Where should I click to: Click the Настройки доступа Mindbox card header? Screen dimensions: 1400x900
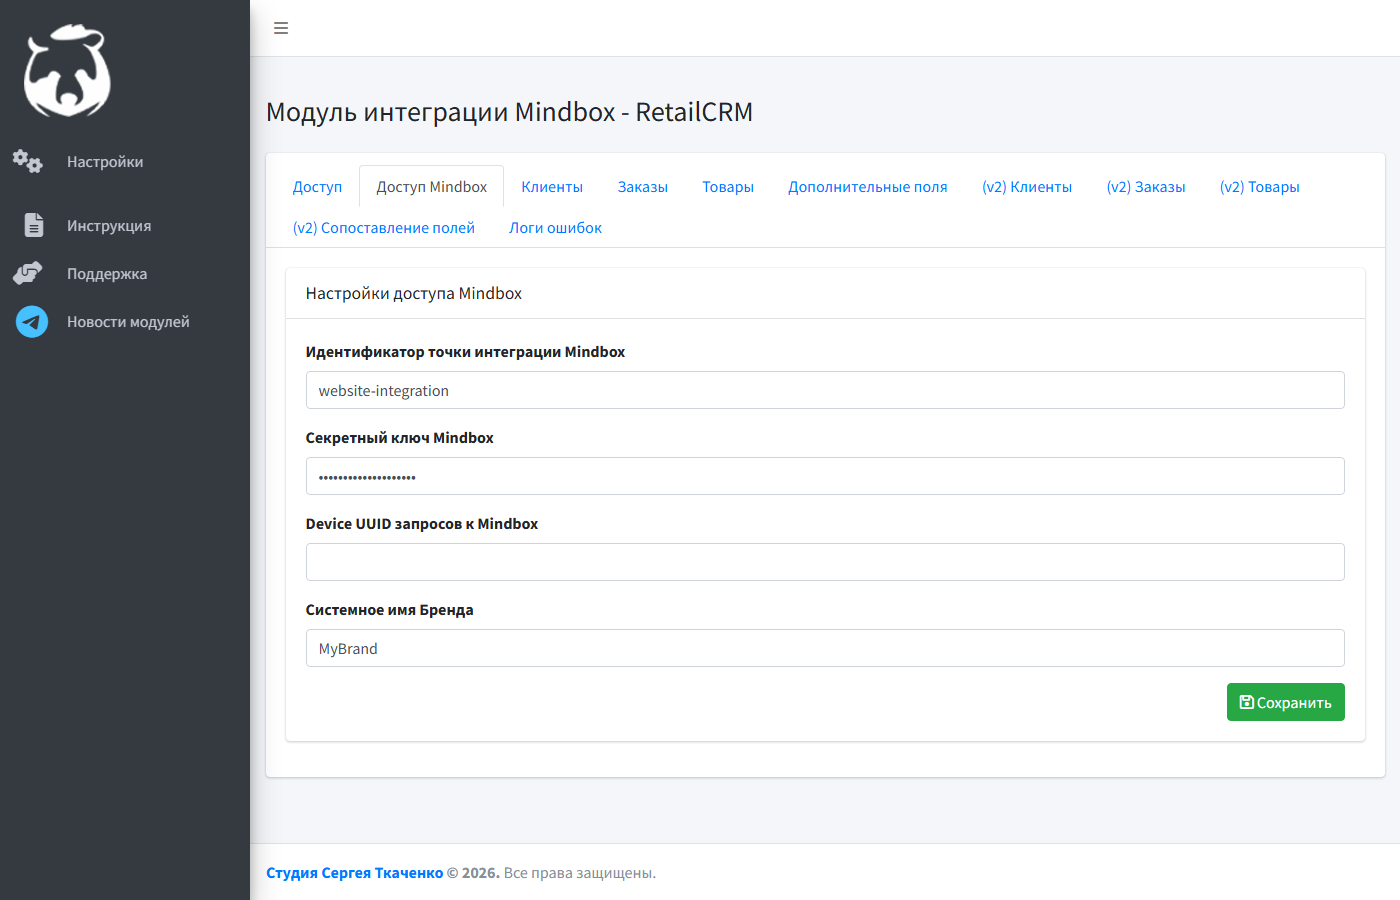coord(825,293)
